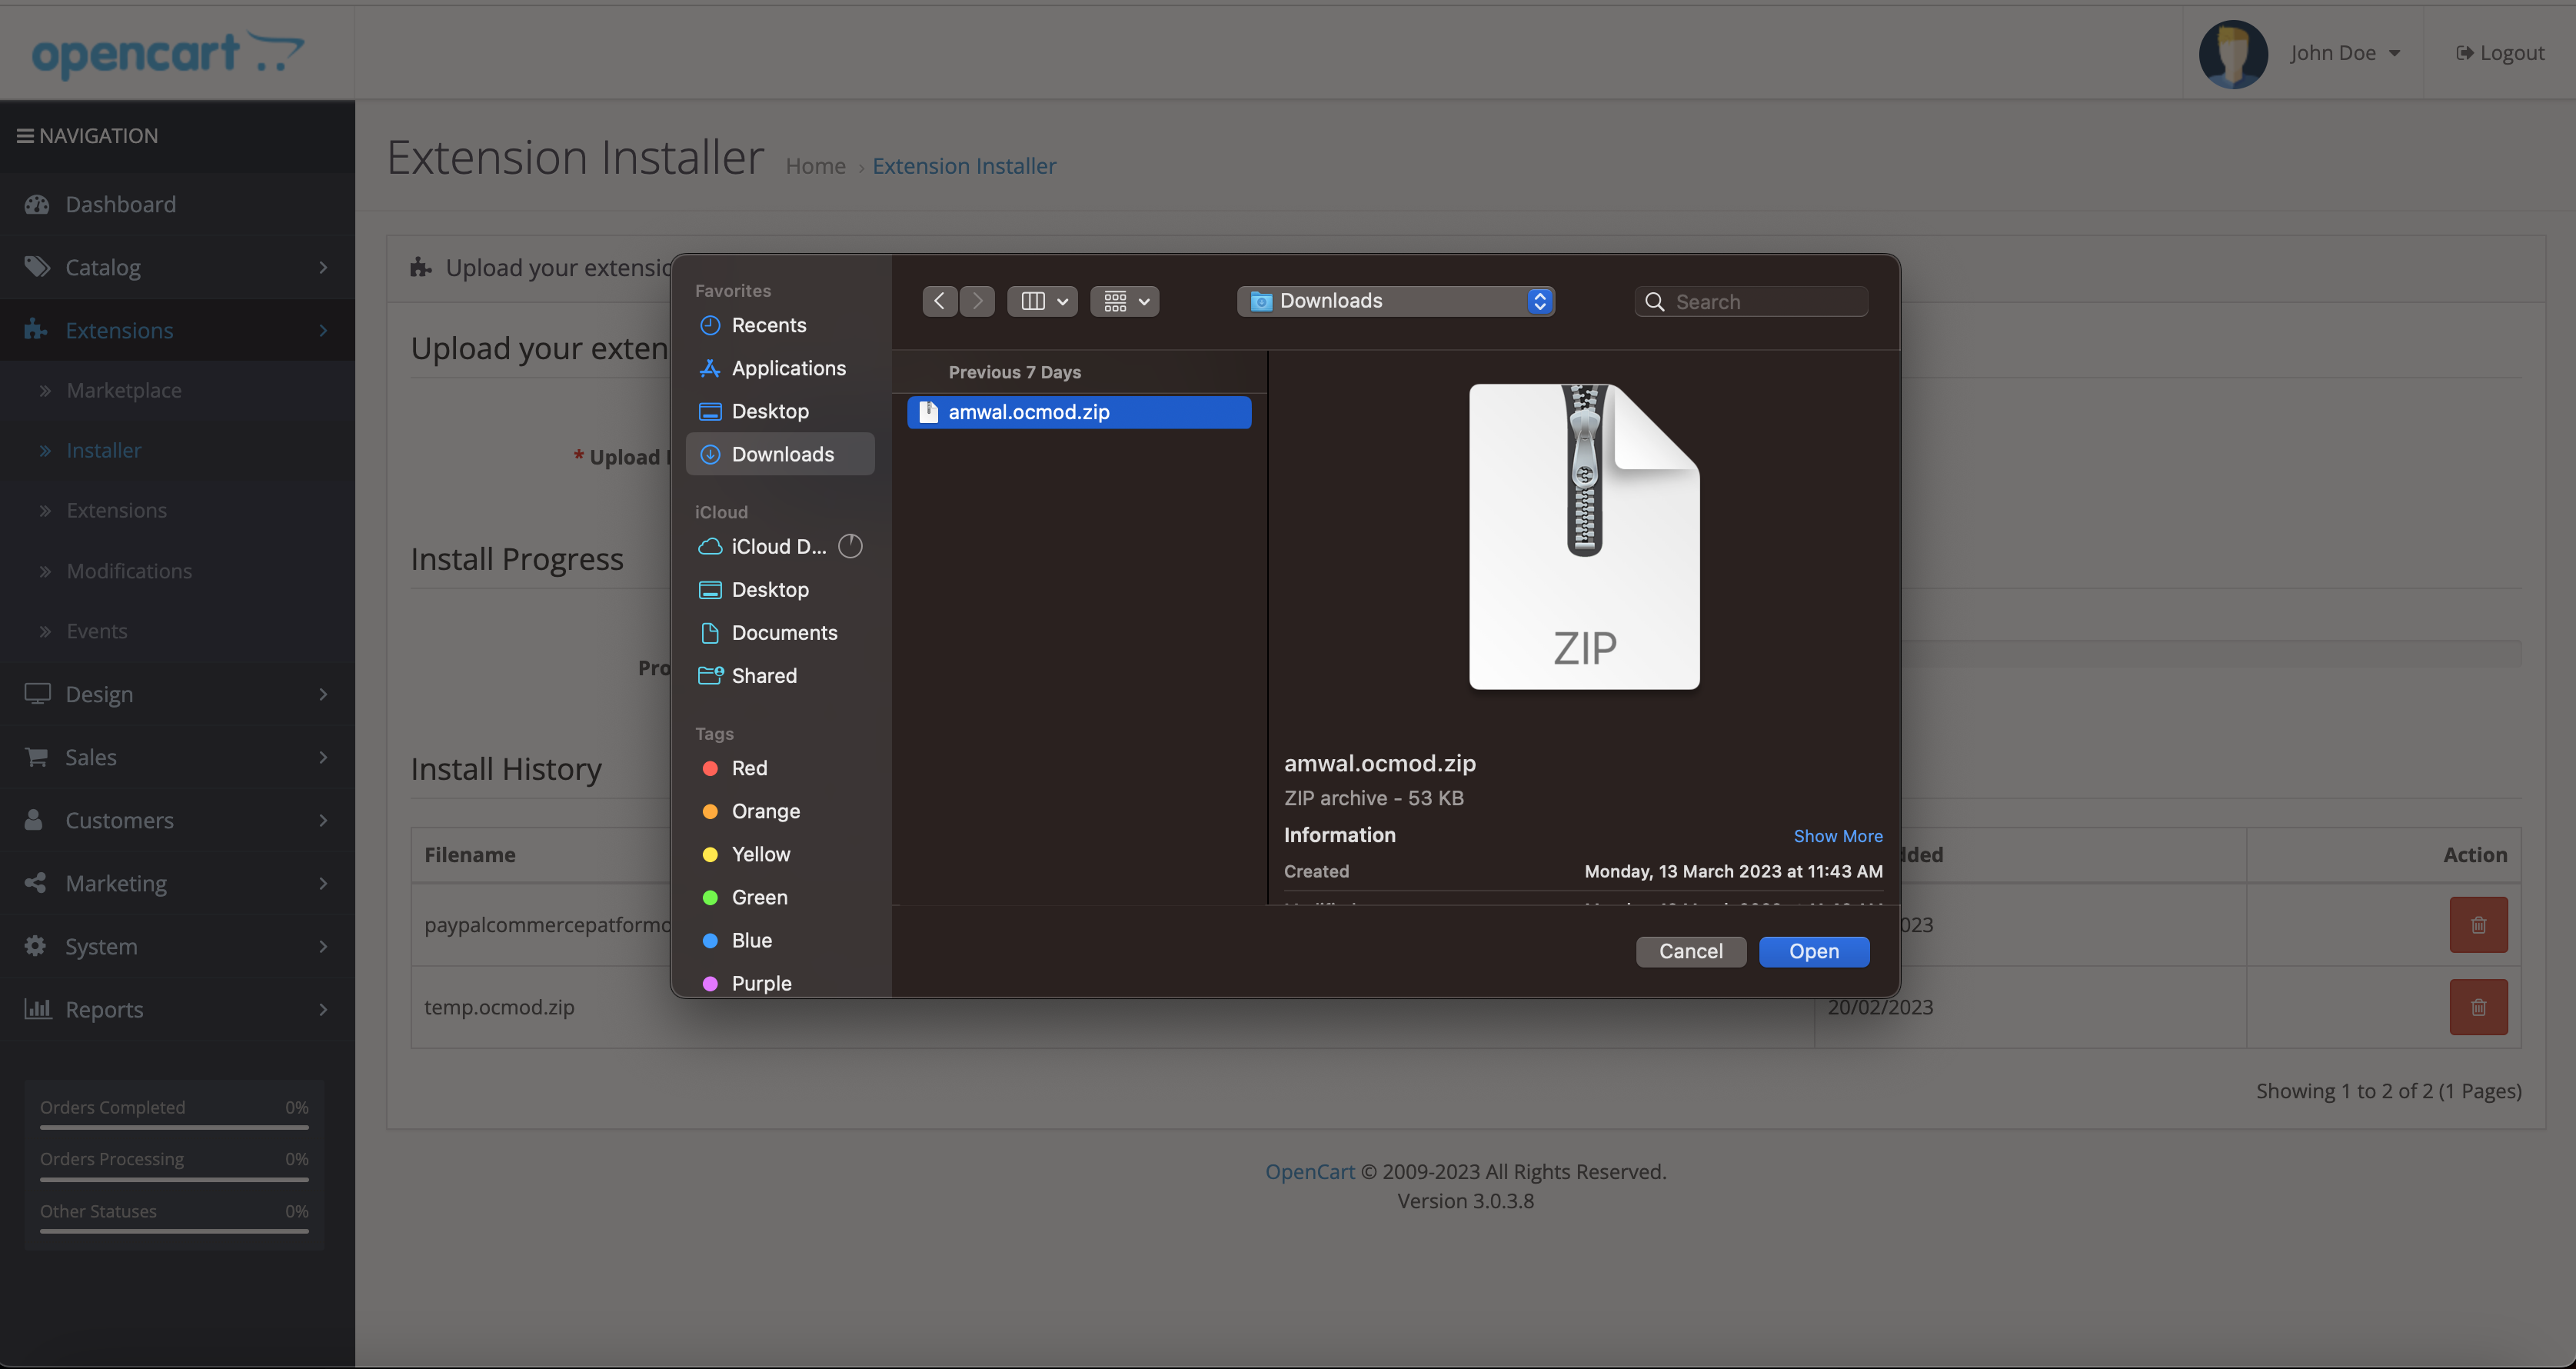Go back in the file dialog

pos(939,301)
